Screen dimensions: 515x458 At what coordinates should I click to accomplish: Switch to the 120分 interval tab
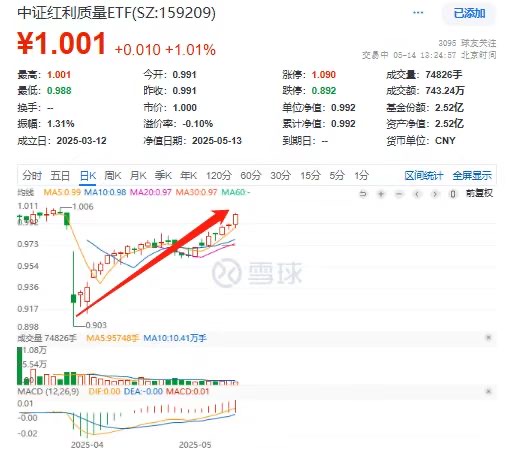coord(219,175)
